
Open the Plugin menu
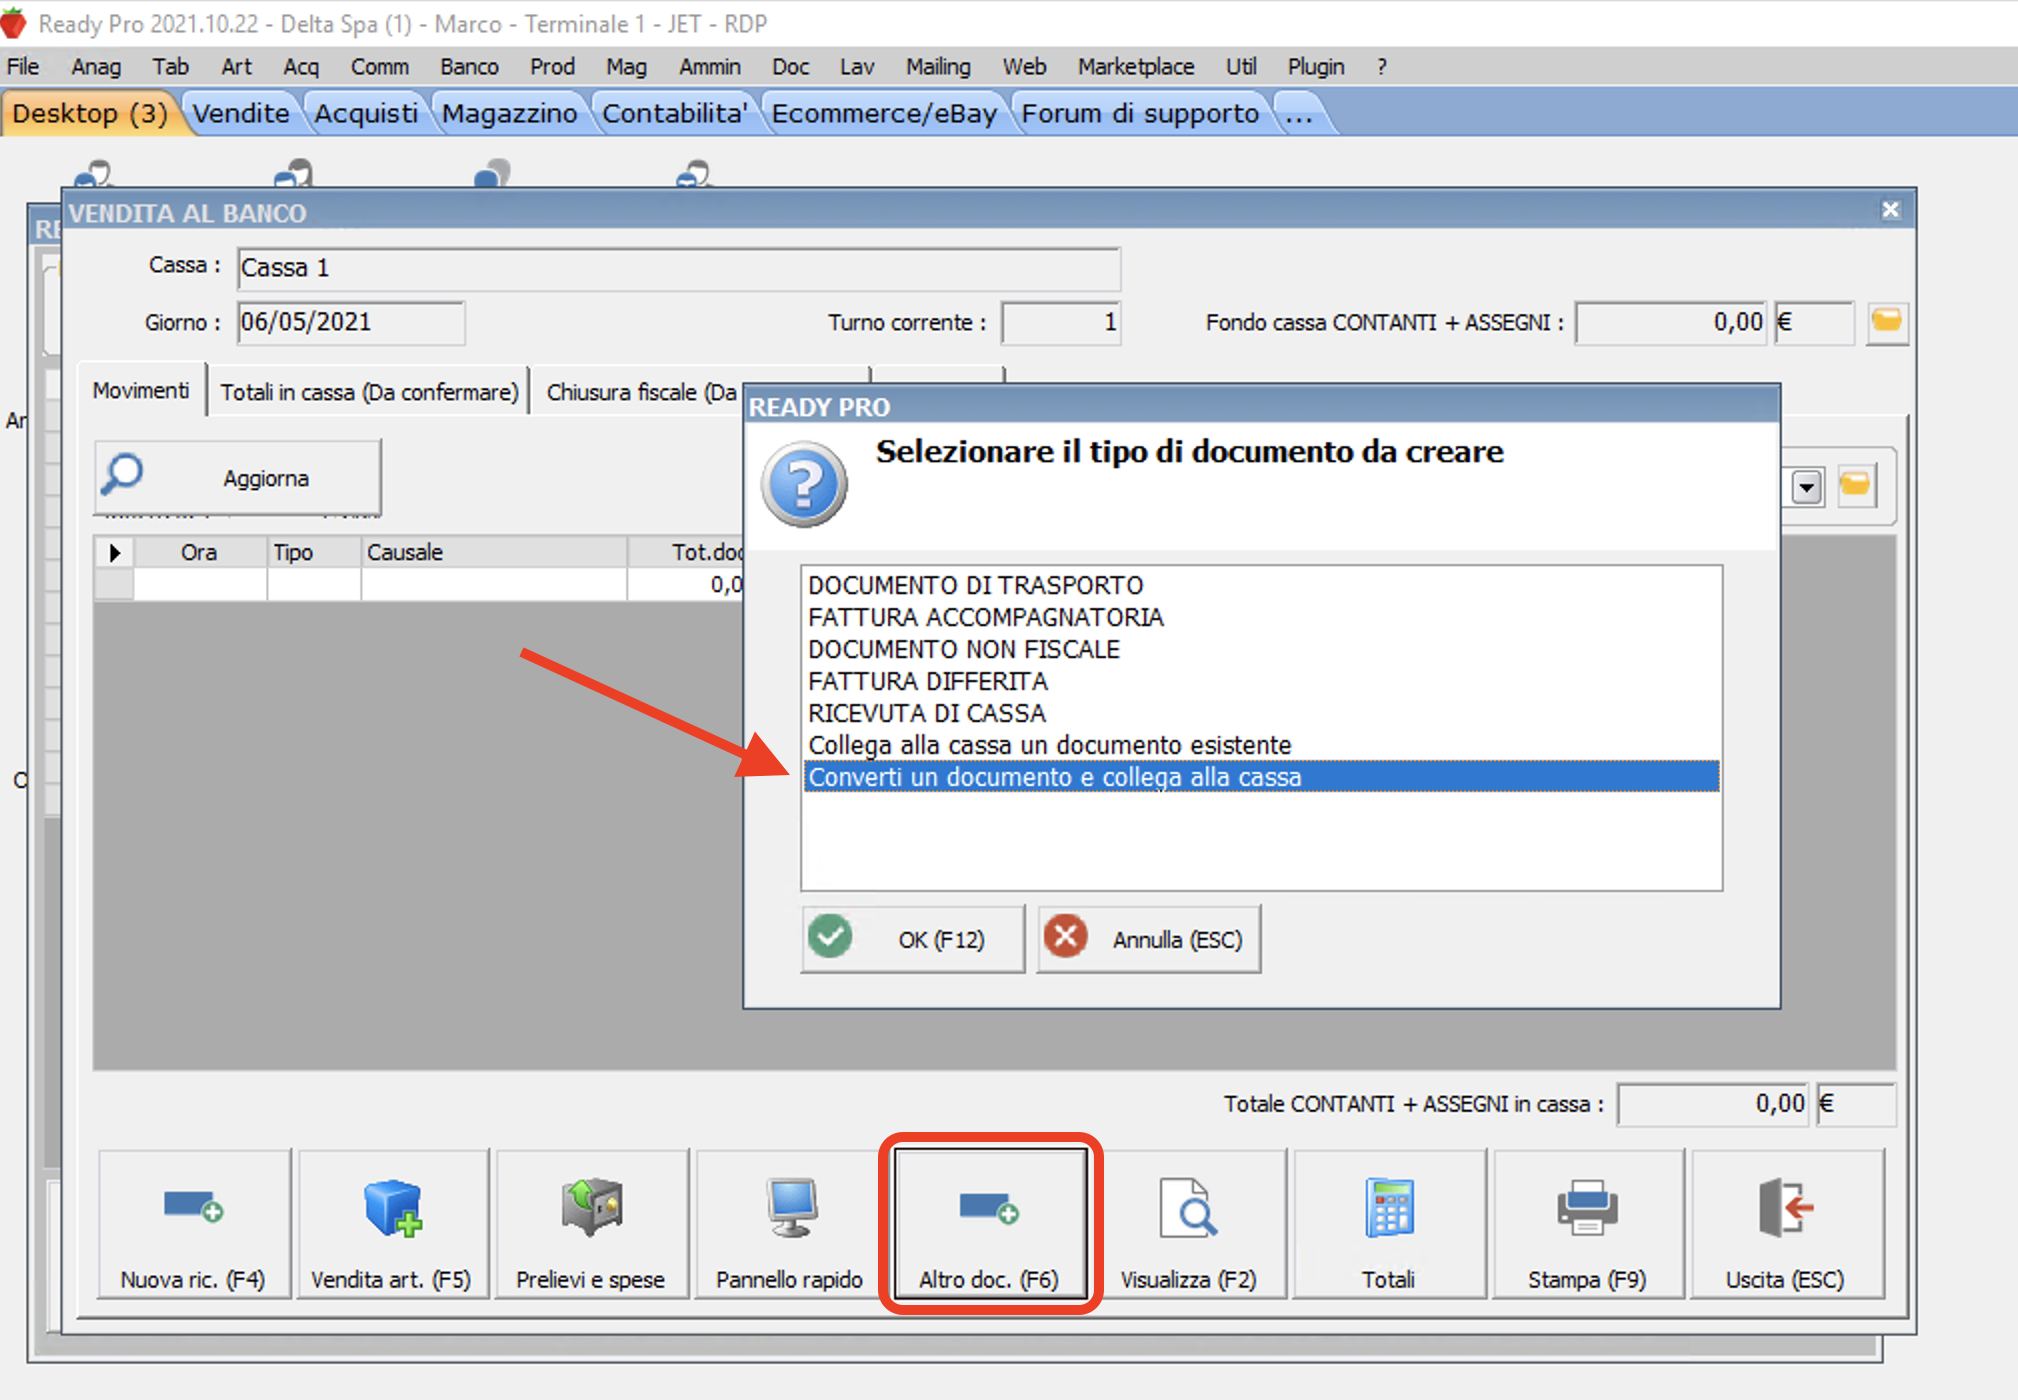point(1316,67)
